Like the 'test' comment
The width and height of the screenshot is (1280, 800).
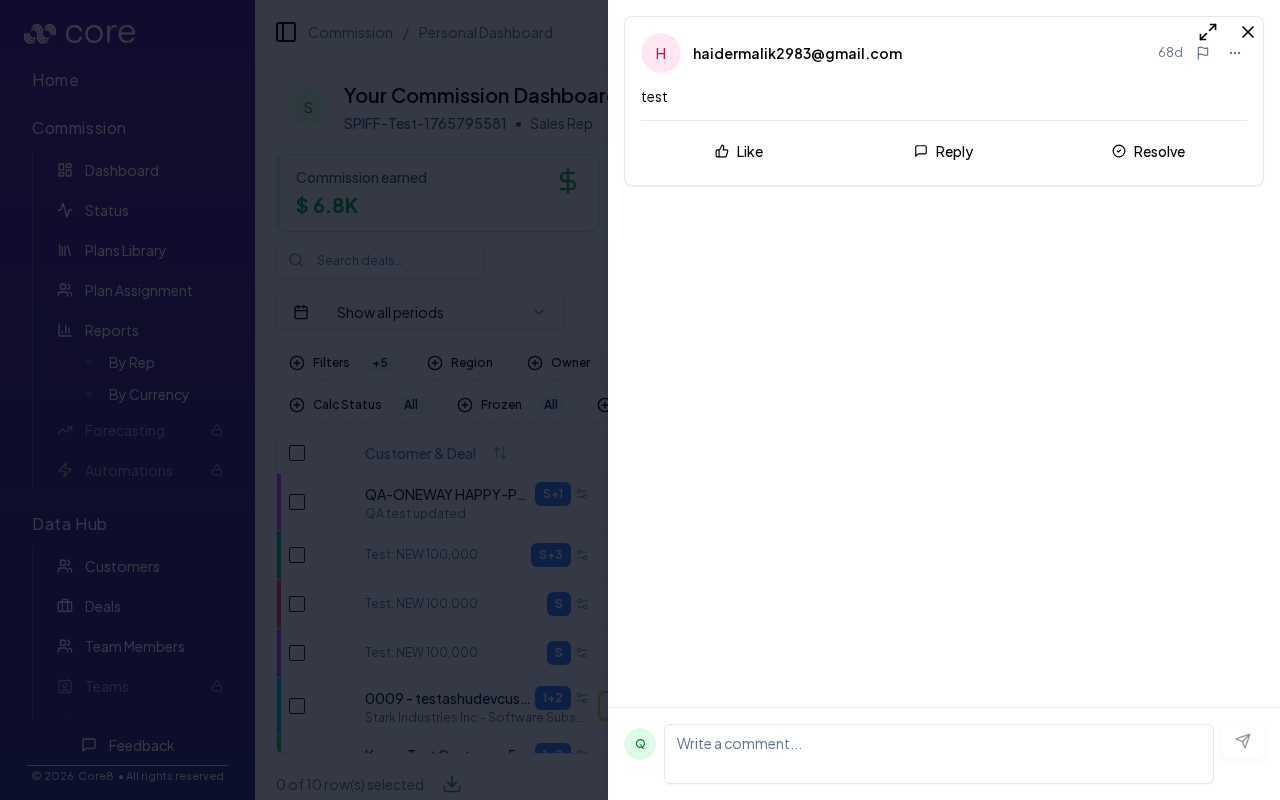(739, 152)
